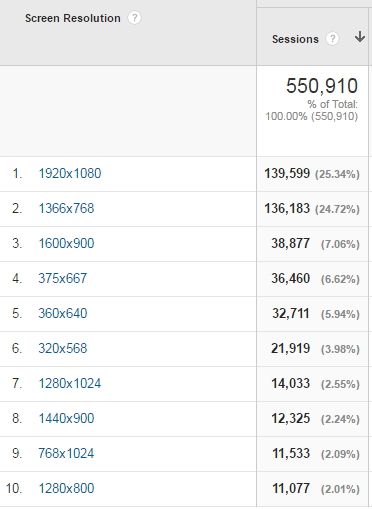
Task: Open the 1280x800 resolution link
Action: 66,488
